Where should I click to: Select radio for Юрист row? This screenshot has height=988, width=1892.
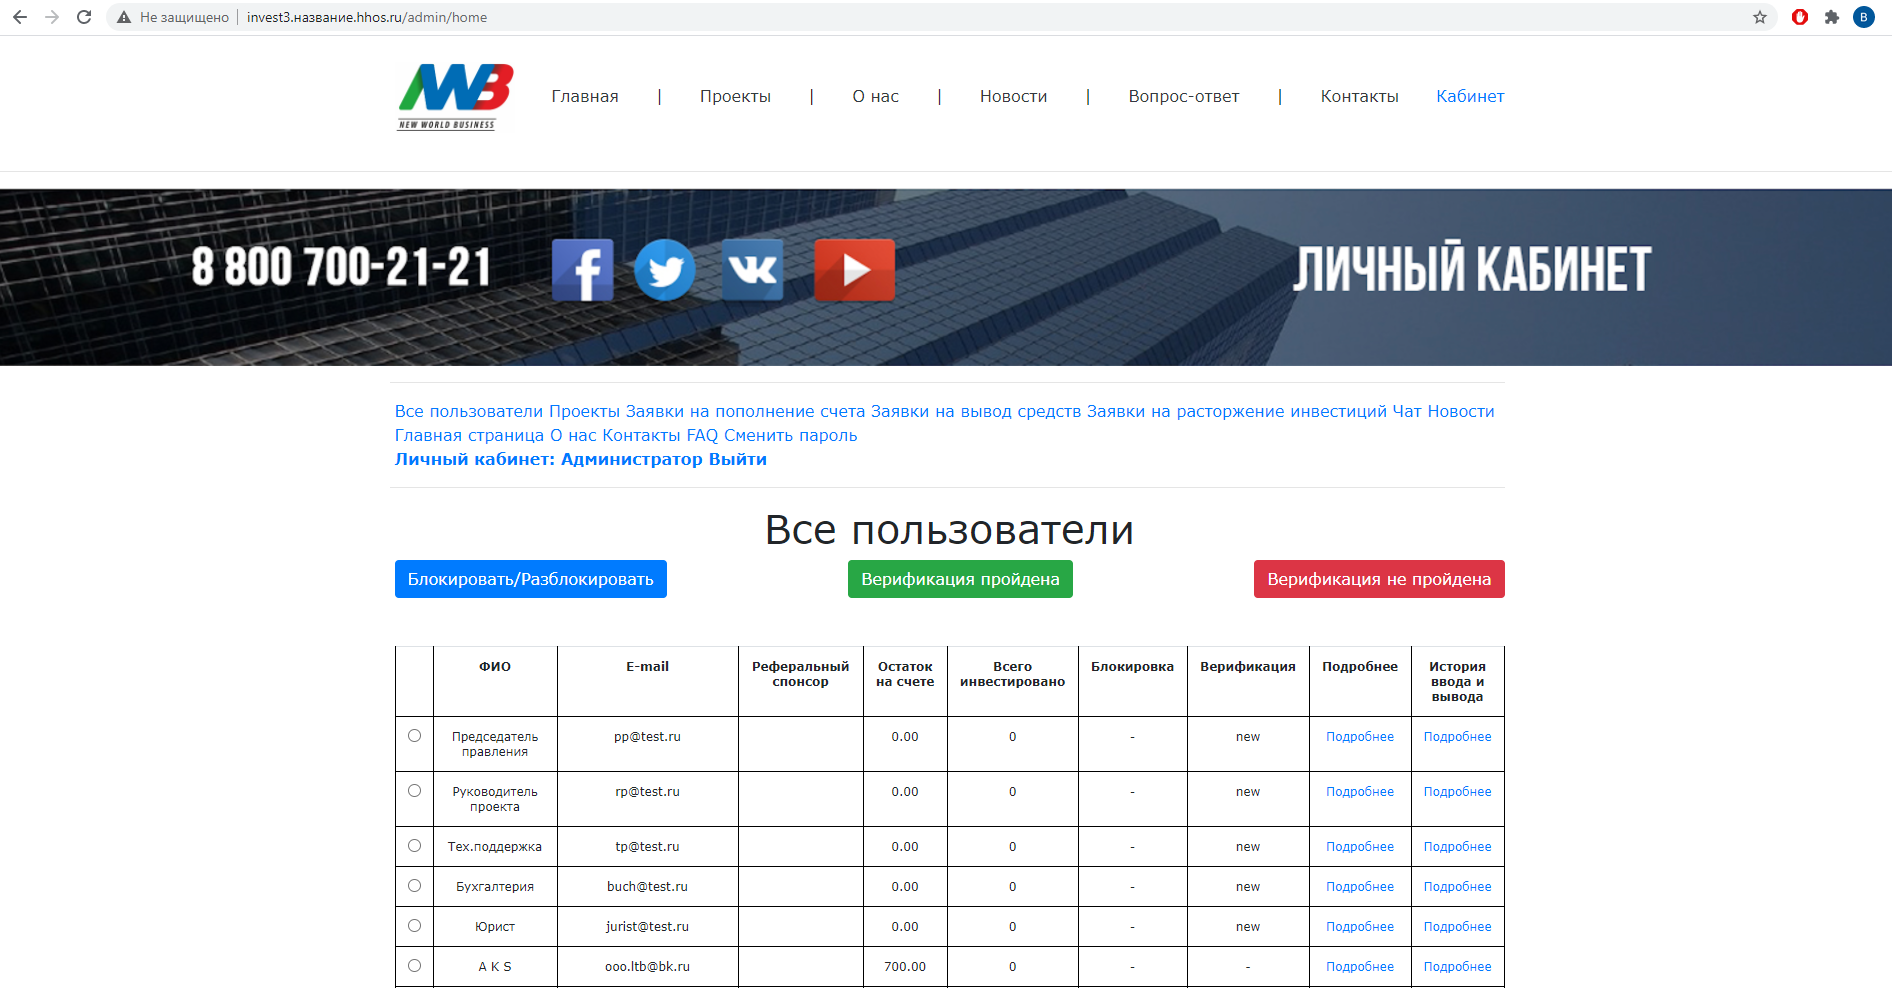415,926
